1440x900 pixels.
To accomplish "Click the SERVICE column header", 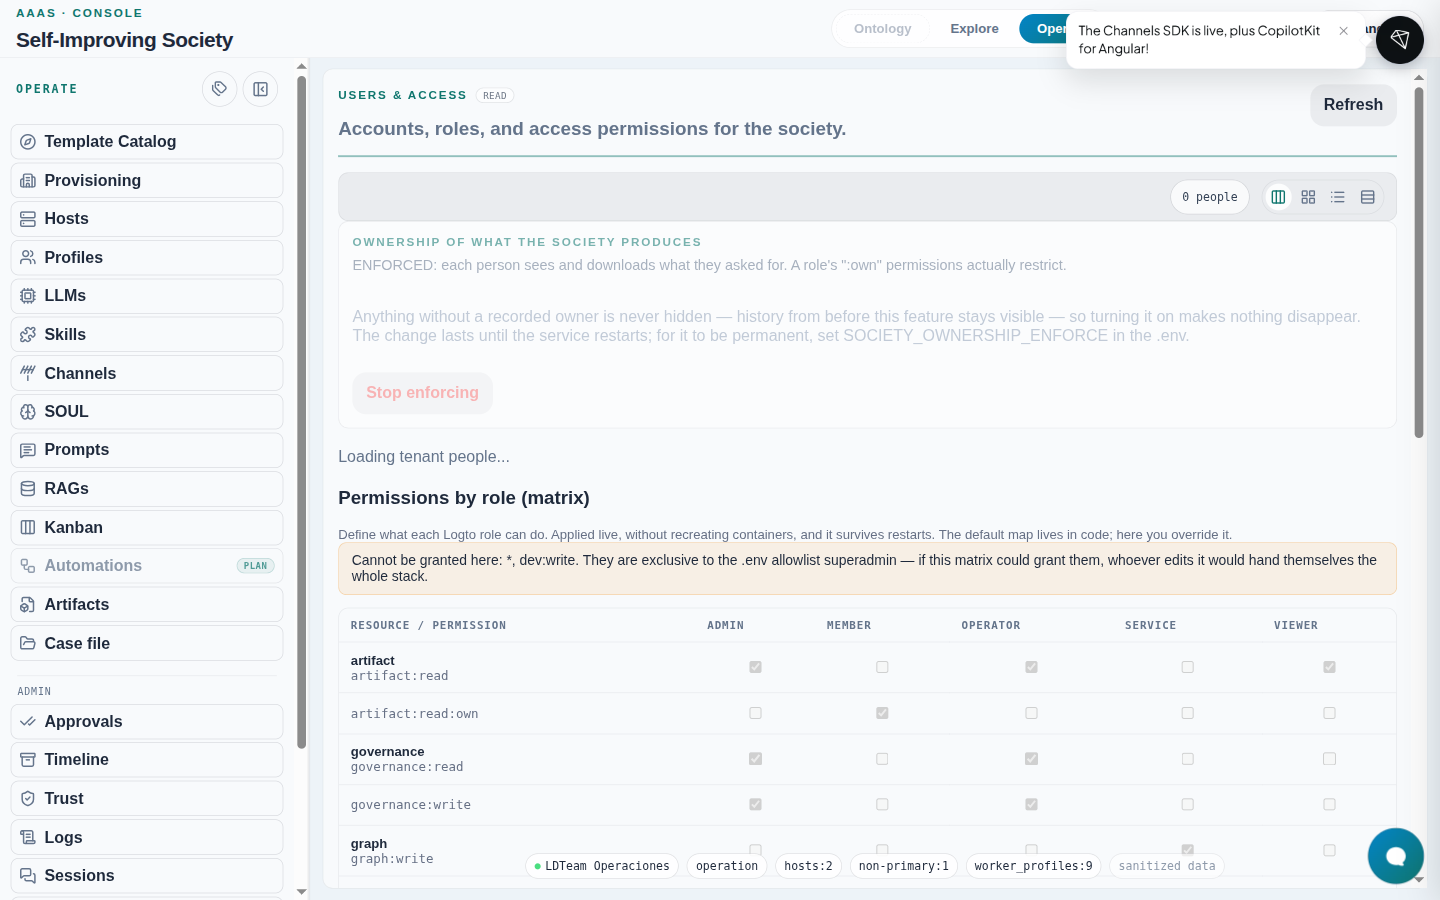I will (x=1150, y=626).
